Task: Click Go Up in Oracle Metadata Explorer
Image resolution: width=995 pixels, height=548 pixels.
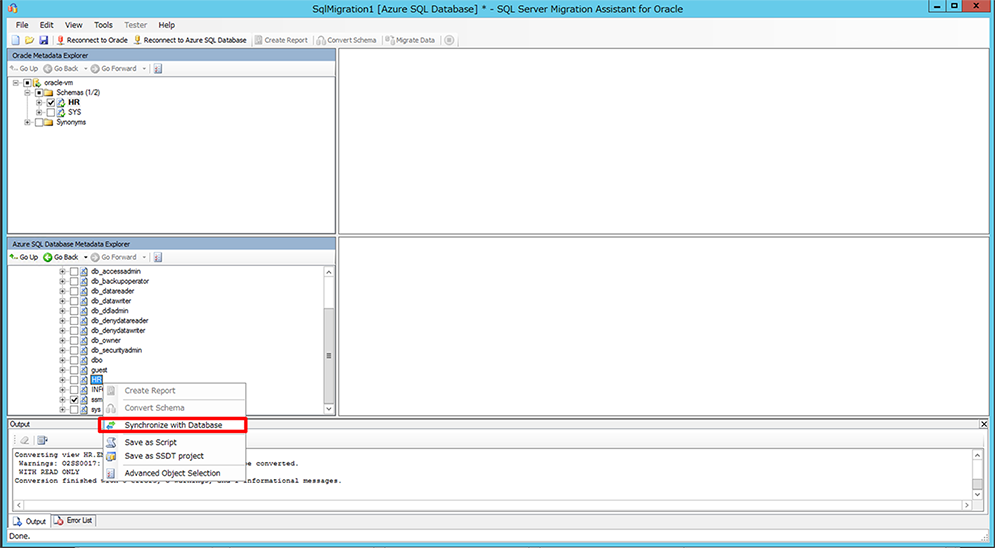Action: click(x=24, y=68)
